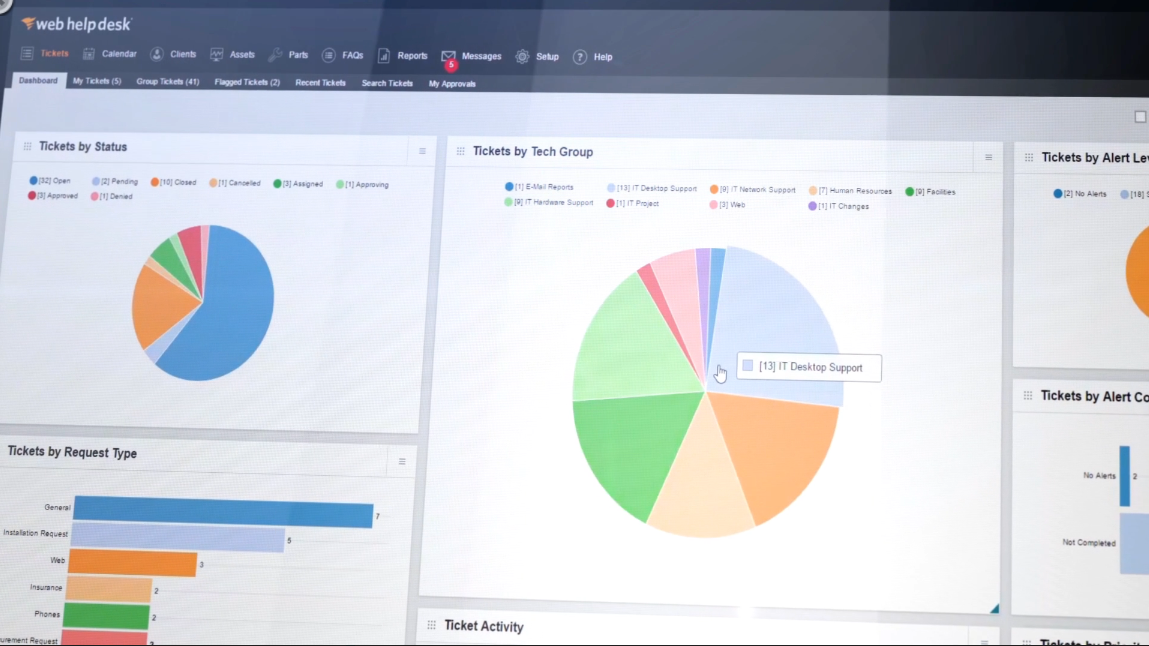
Task: Click the green Phones bar
Action: [106, 616]
